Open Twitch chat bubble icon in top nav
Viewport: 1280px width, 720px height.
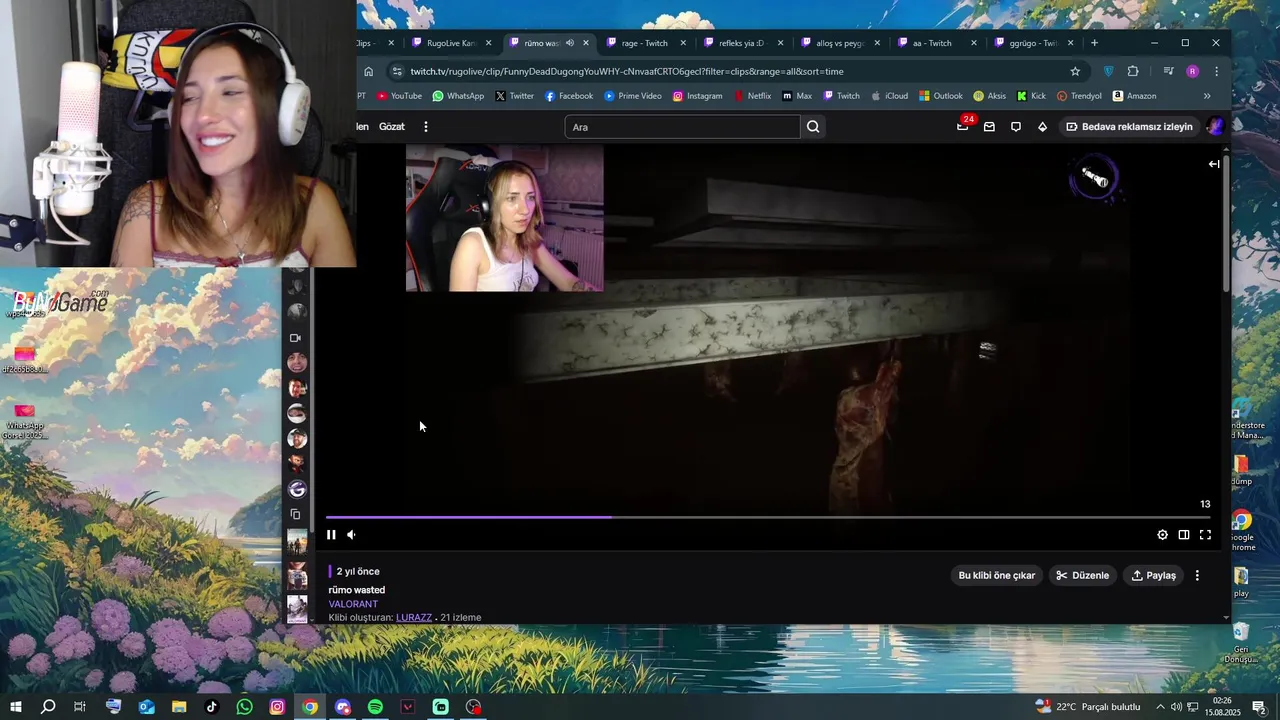coord(1016,127)
